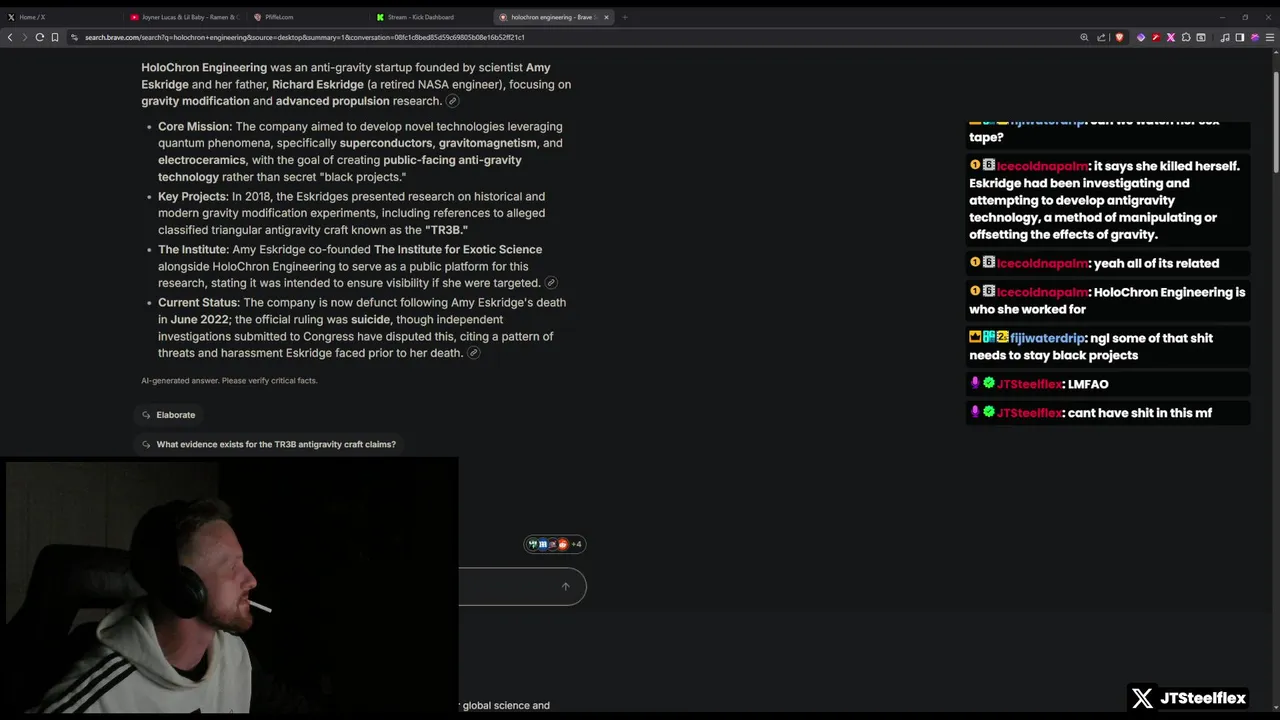Click citation link icon after 'she were targeted'
Viewport: 1280px width, 720px height.
[550, 283]
